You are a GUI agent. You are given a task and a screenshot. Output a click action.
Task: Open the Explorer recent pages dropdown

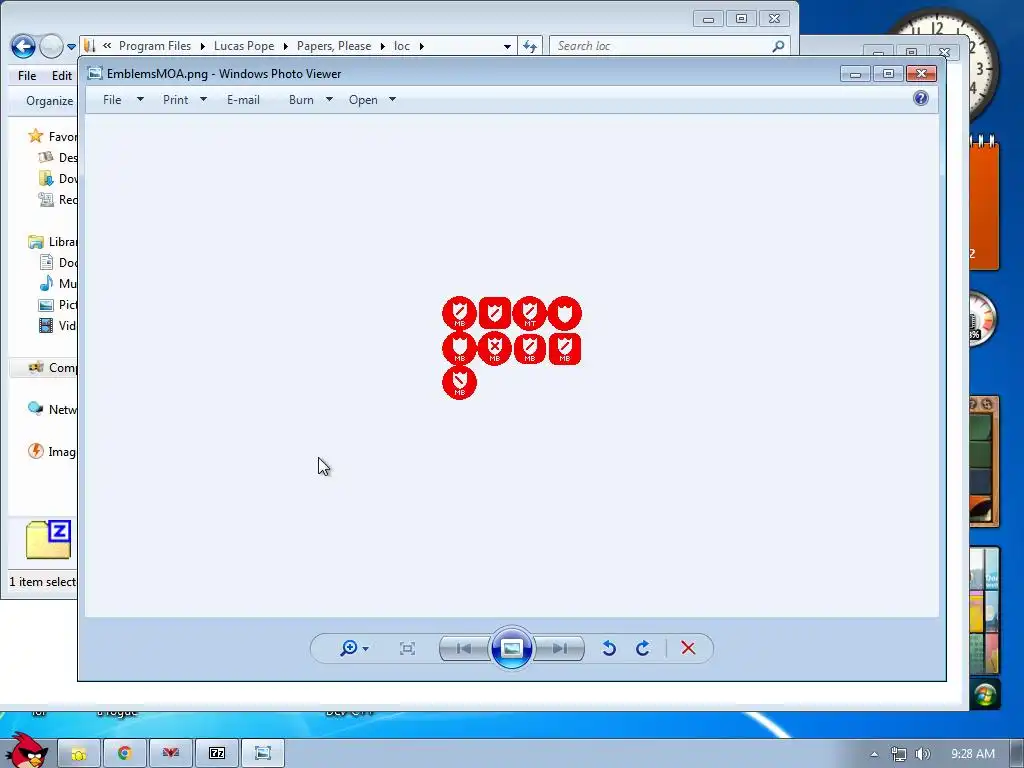[71, 46]
